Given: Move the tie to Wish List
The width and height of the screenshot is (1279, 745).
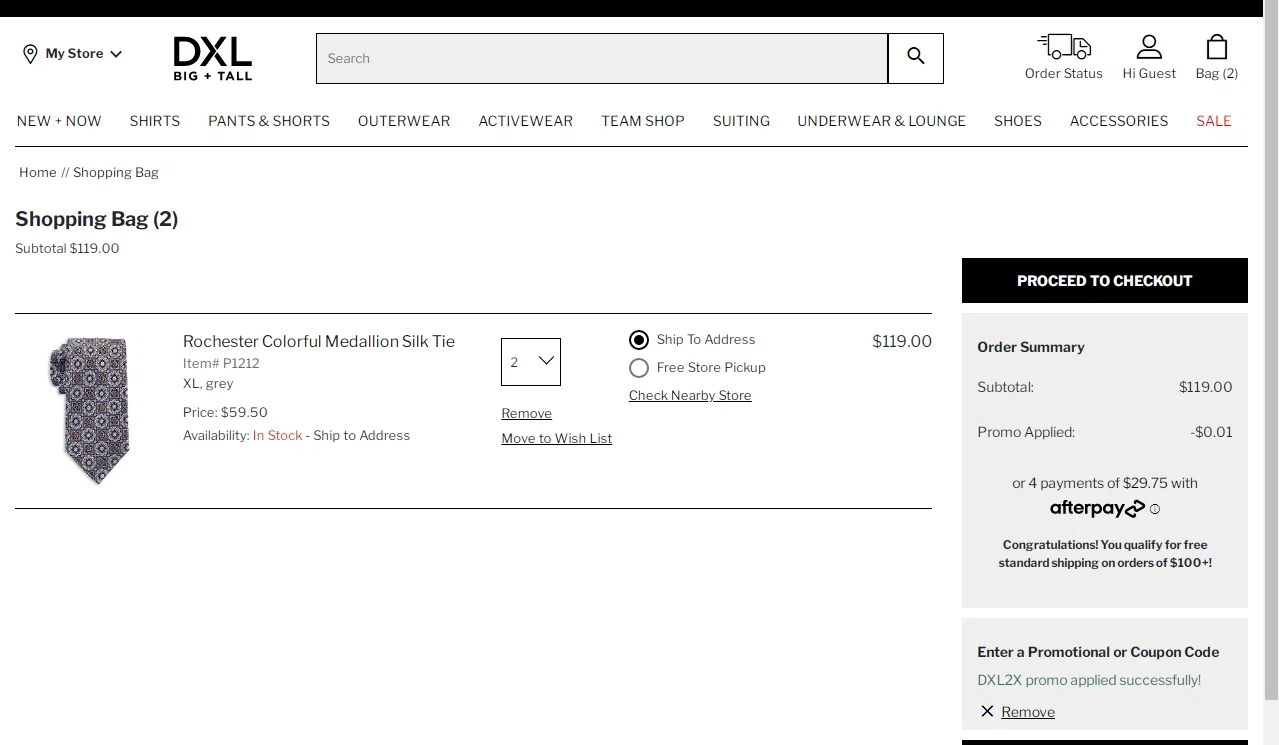Looking at the screenshot, I should (x=557, y=438).
